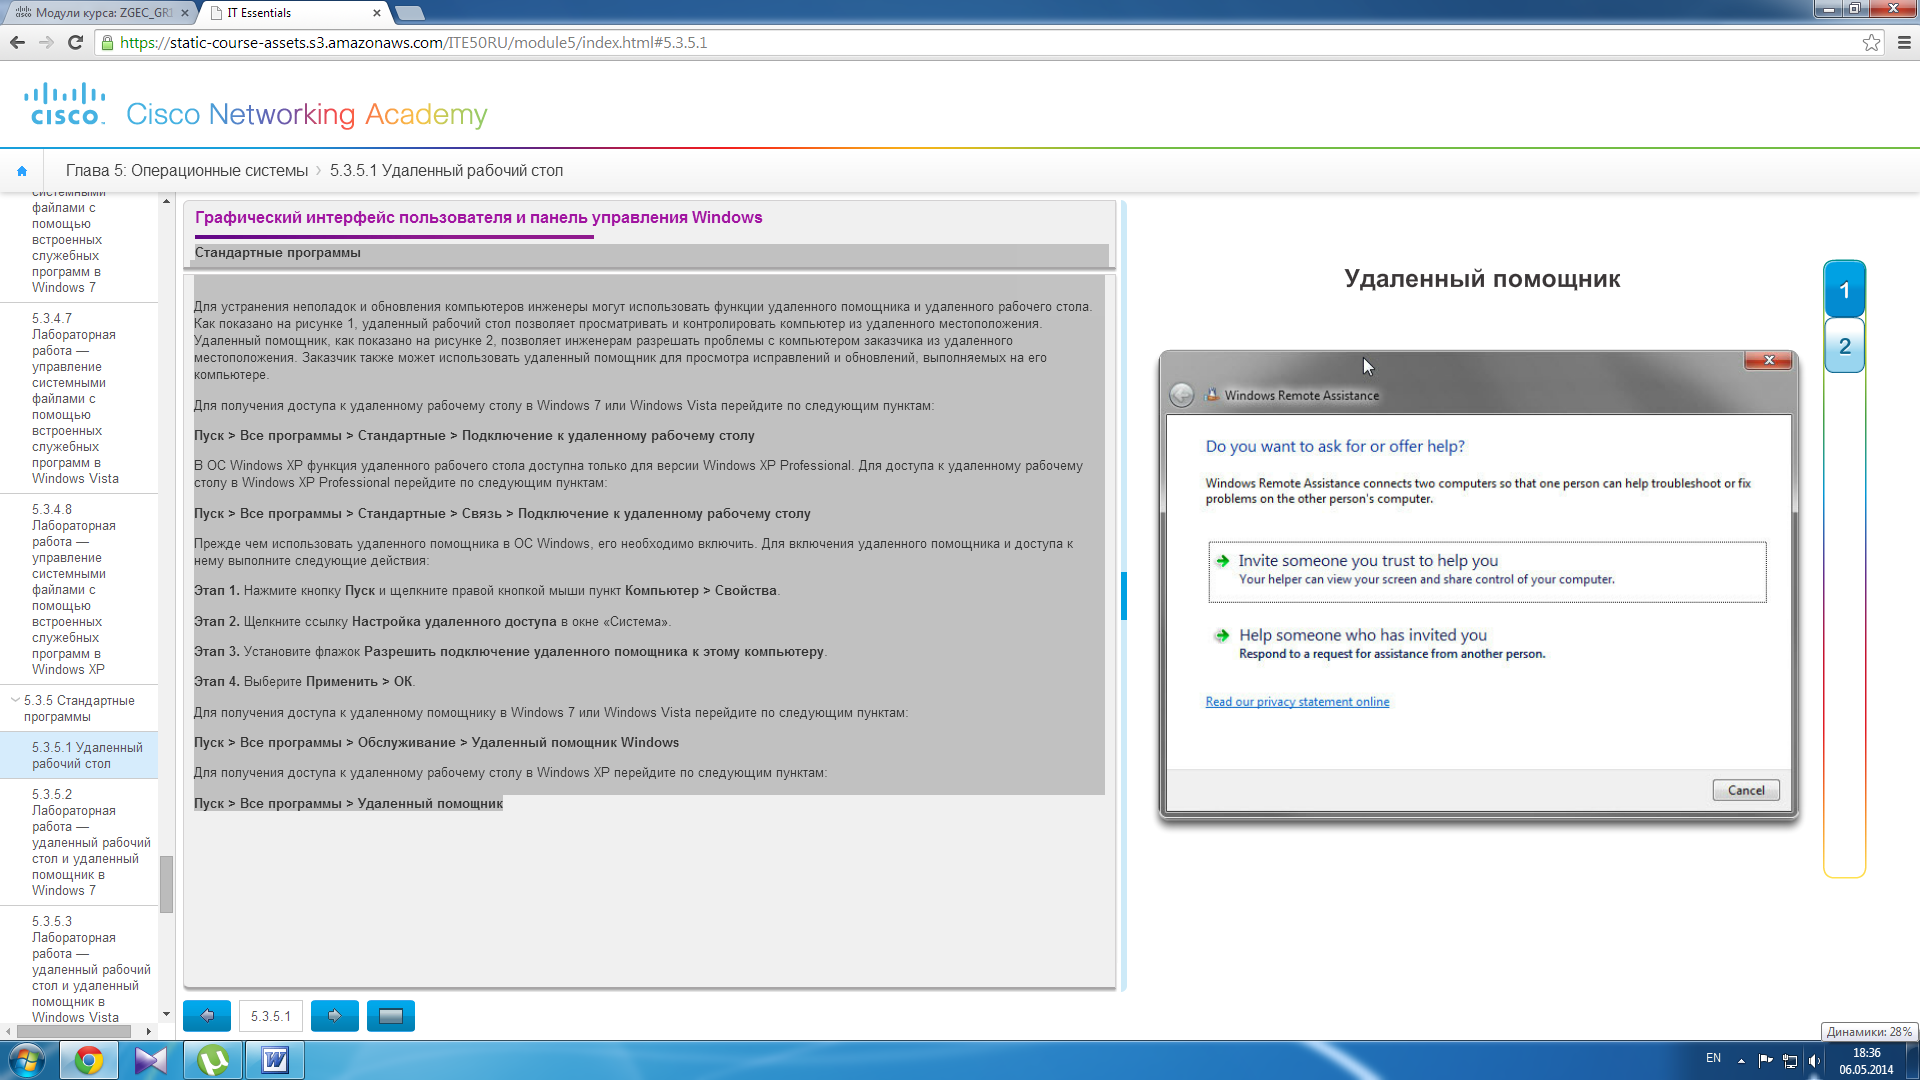Toggle fullscreen media view button
Image resolution: width=1920 pixels, height=1080 pixels.
click(391, 1016)
